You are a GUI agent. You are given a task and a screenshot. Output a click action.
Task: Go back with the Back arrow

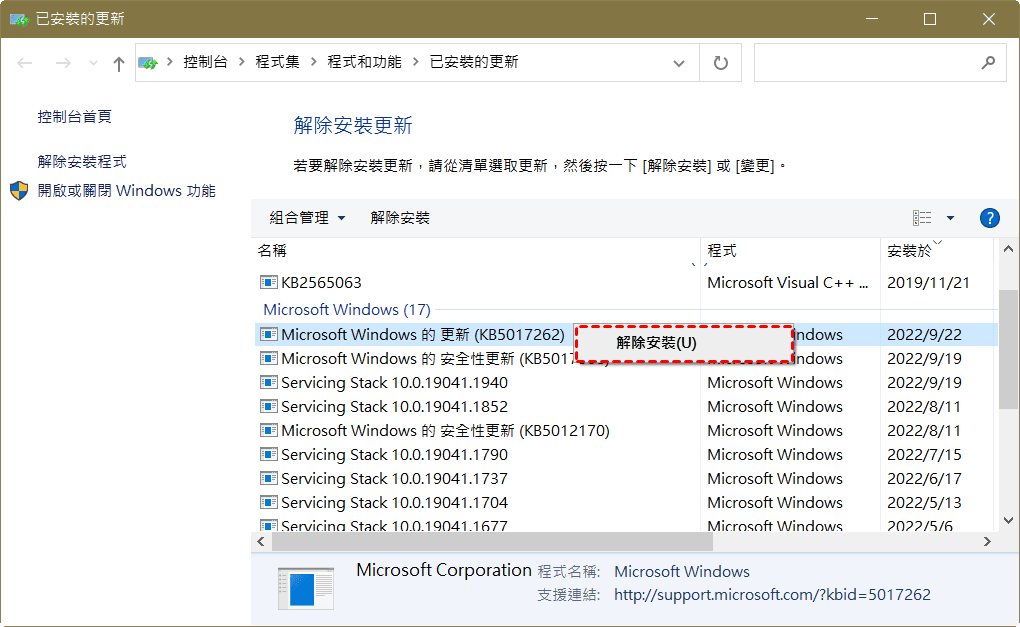(x=25, y=63)
